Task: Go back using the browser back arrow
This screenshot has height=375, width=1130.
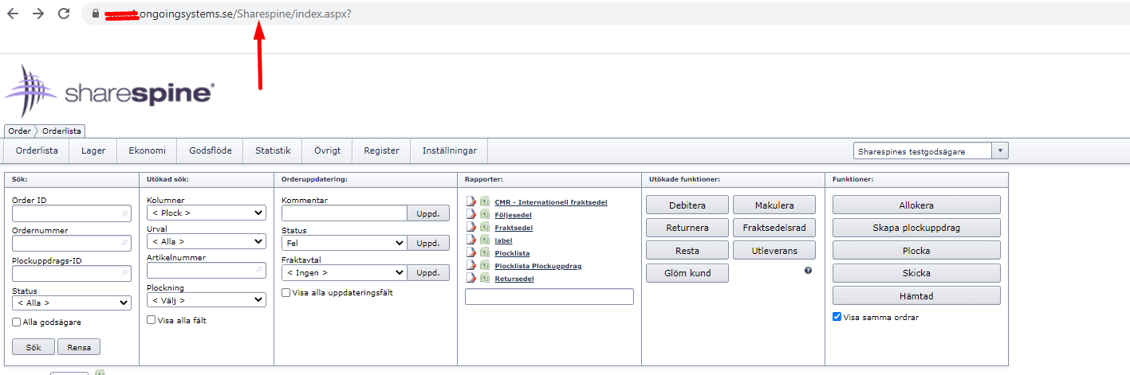Action: tap(12, 14)
